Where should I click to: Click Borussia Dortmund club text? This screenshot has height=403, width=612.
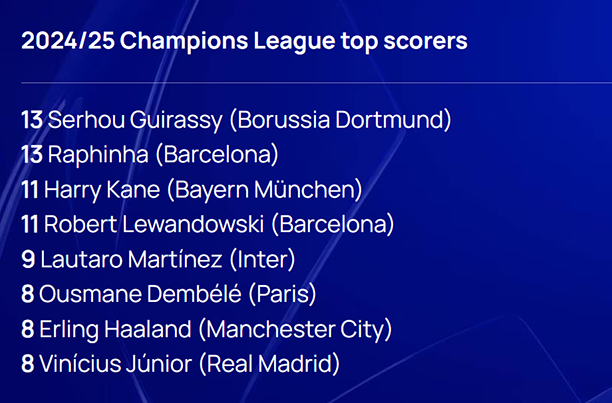click(x=340, y=120)
